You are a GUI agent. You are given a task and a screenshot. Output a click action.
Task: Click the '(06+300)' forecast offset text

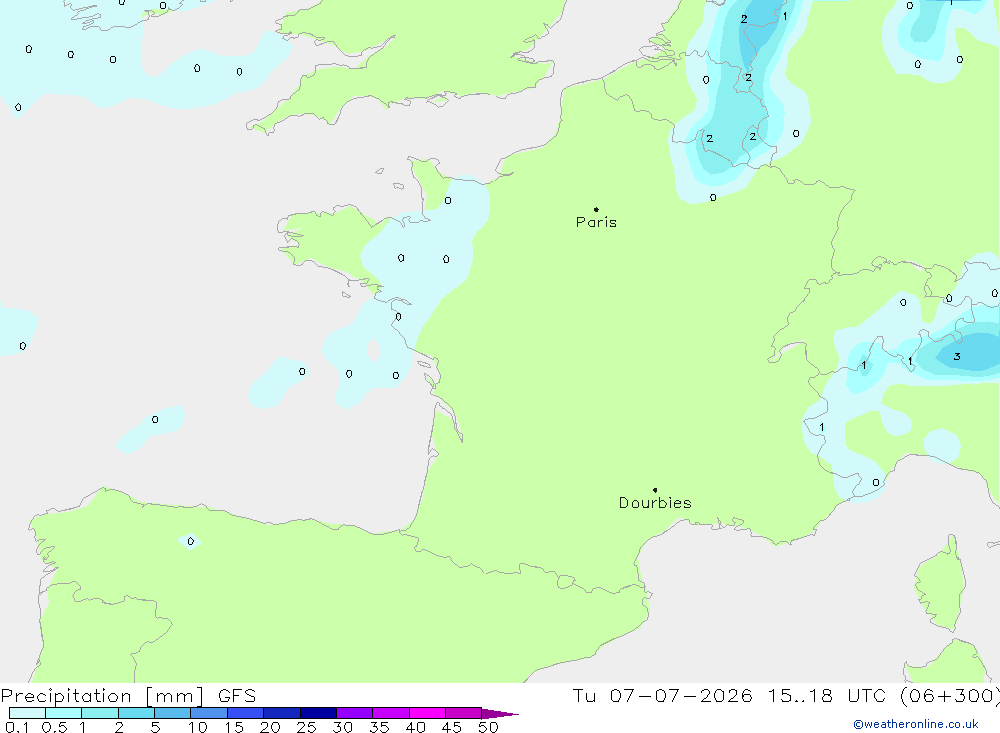click(950, 695)
